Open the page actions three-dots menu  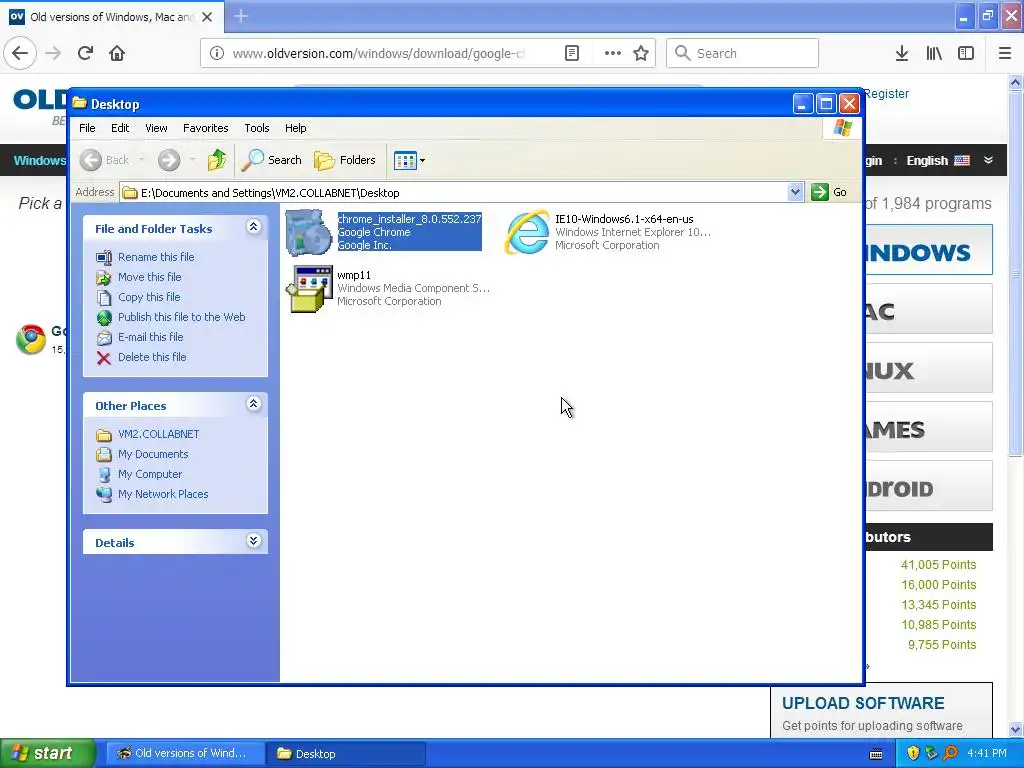coord(613,53)
